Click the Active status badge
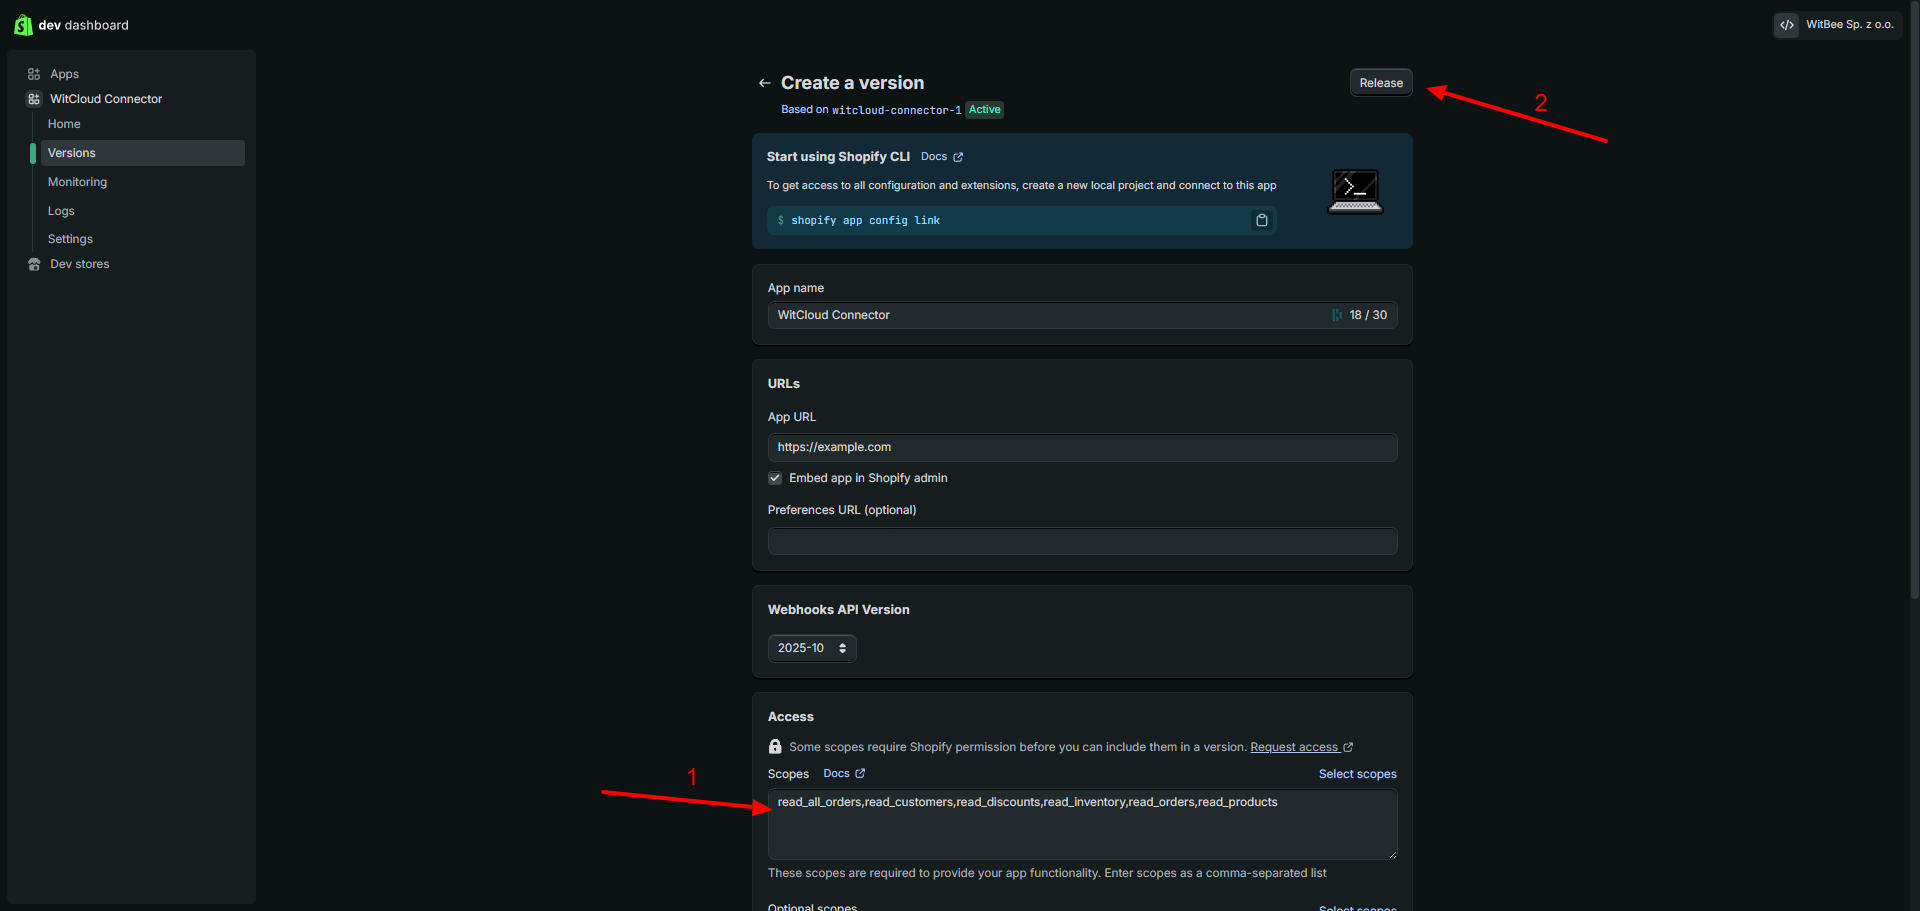This screenshot has width=1920, height=911. click(985, 110)
